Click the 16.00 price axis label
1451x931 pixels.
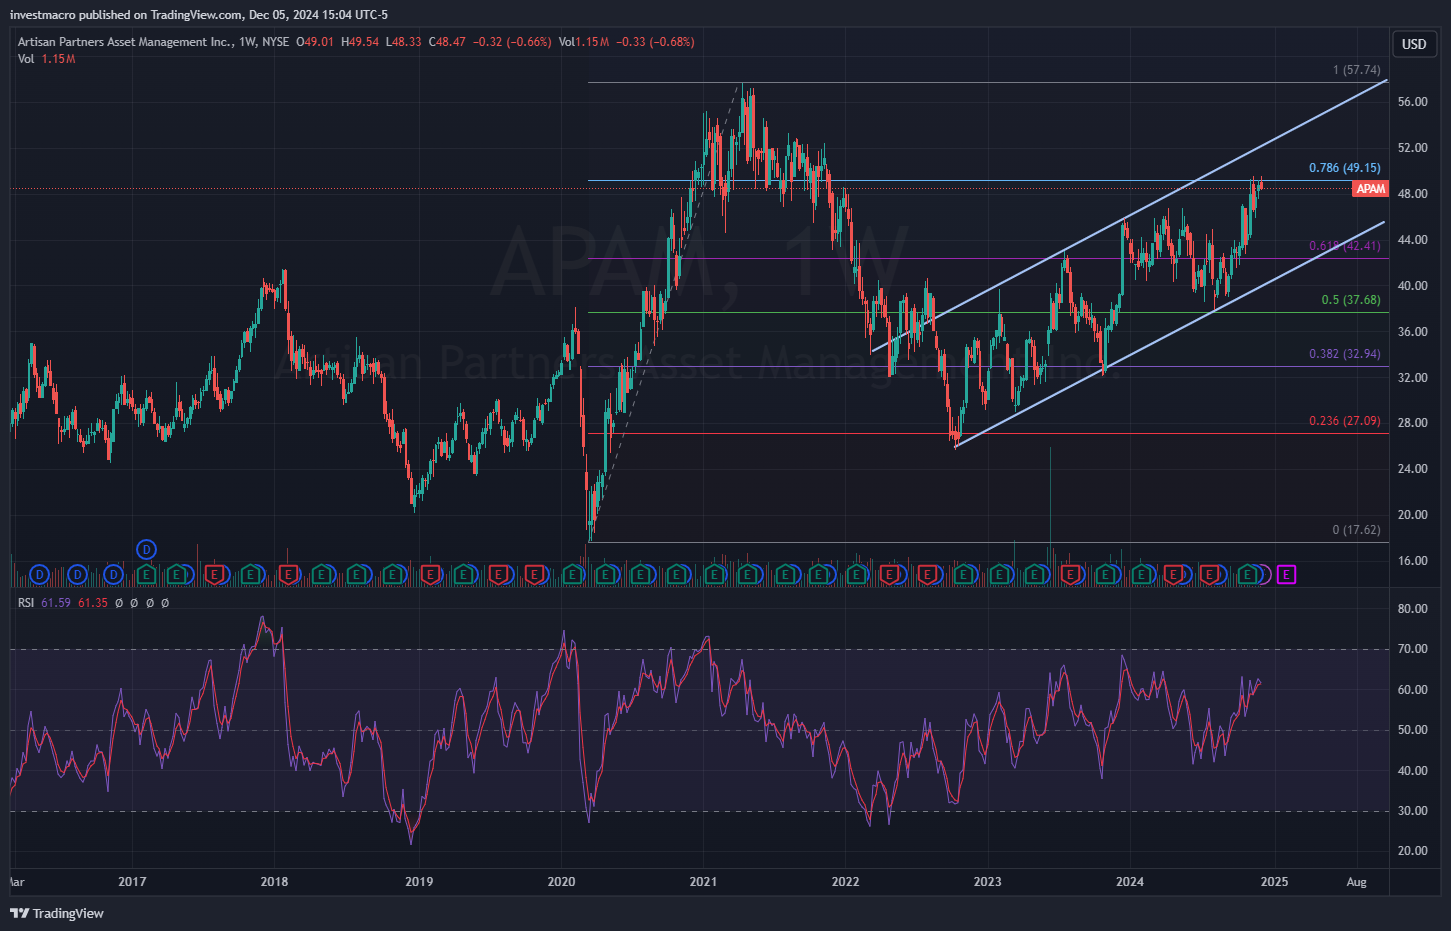click(1413, 561)
